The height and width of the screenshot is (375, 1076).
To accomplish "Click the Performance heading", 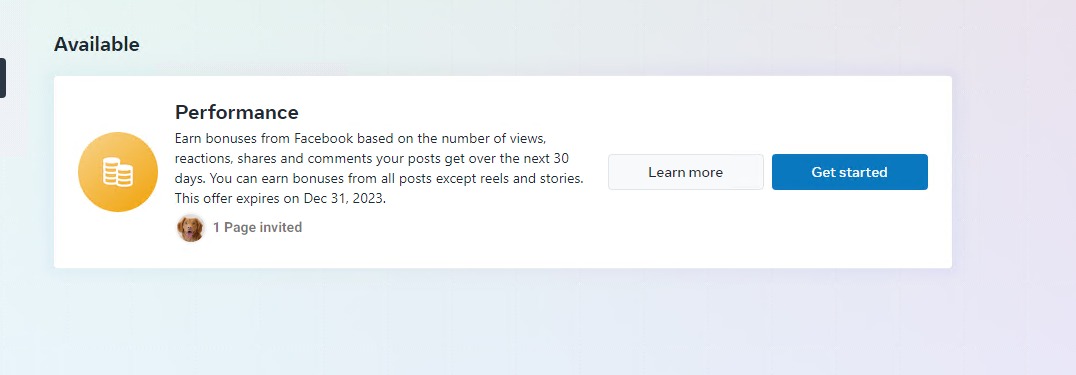I will (237, 112).
